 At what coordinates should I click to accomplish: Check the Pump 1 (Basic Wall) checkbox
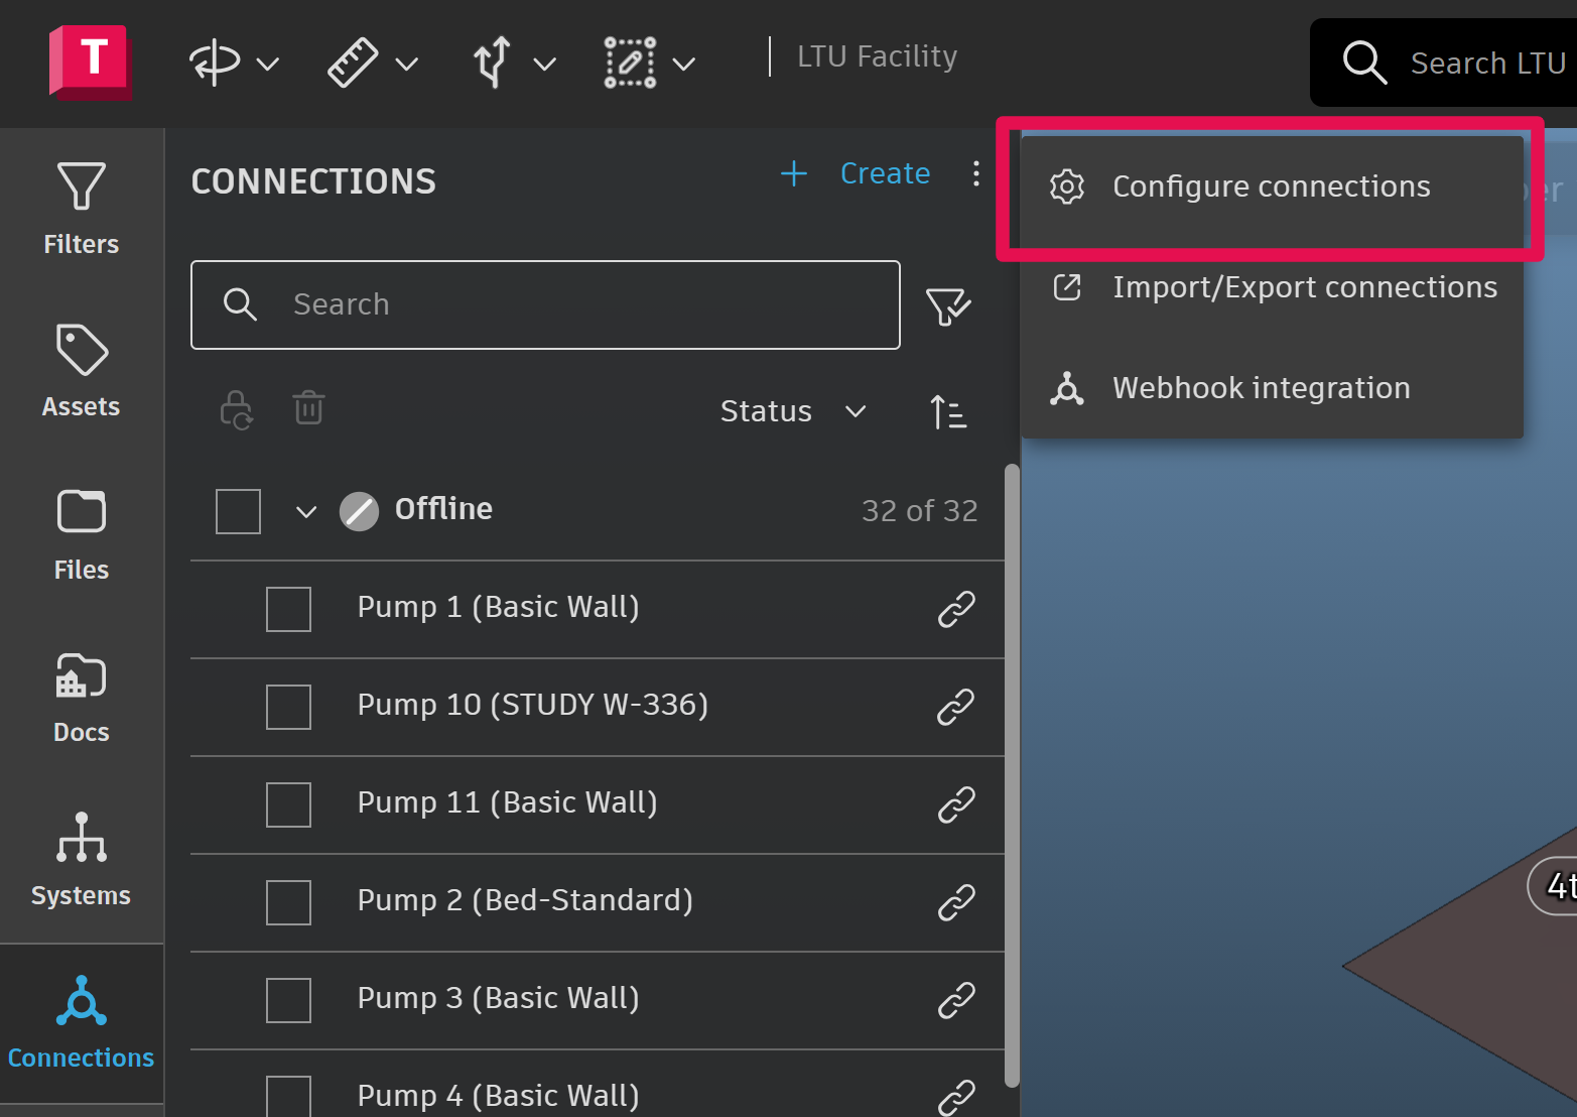pyautogui.click(x=289, y=609)
